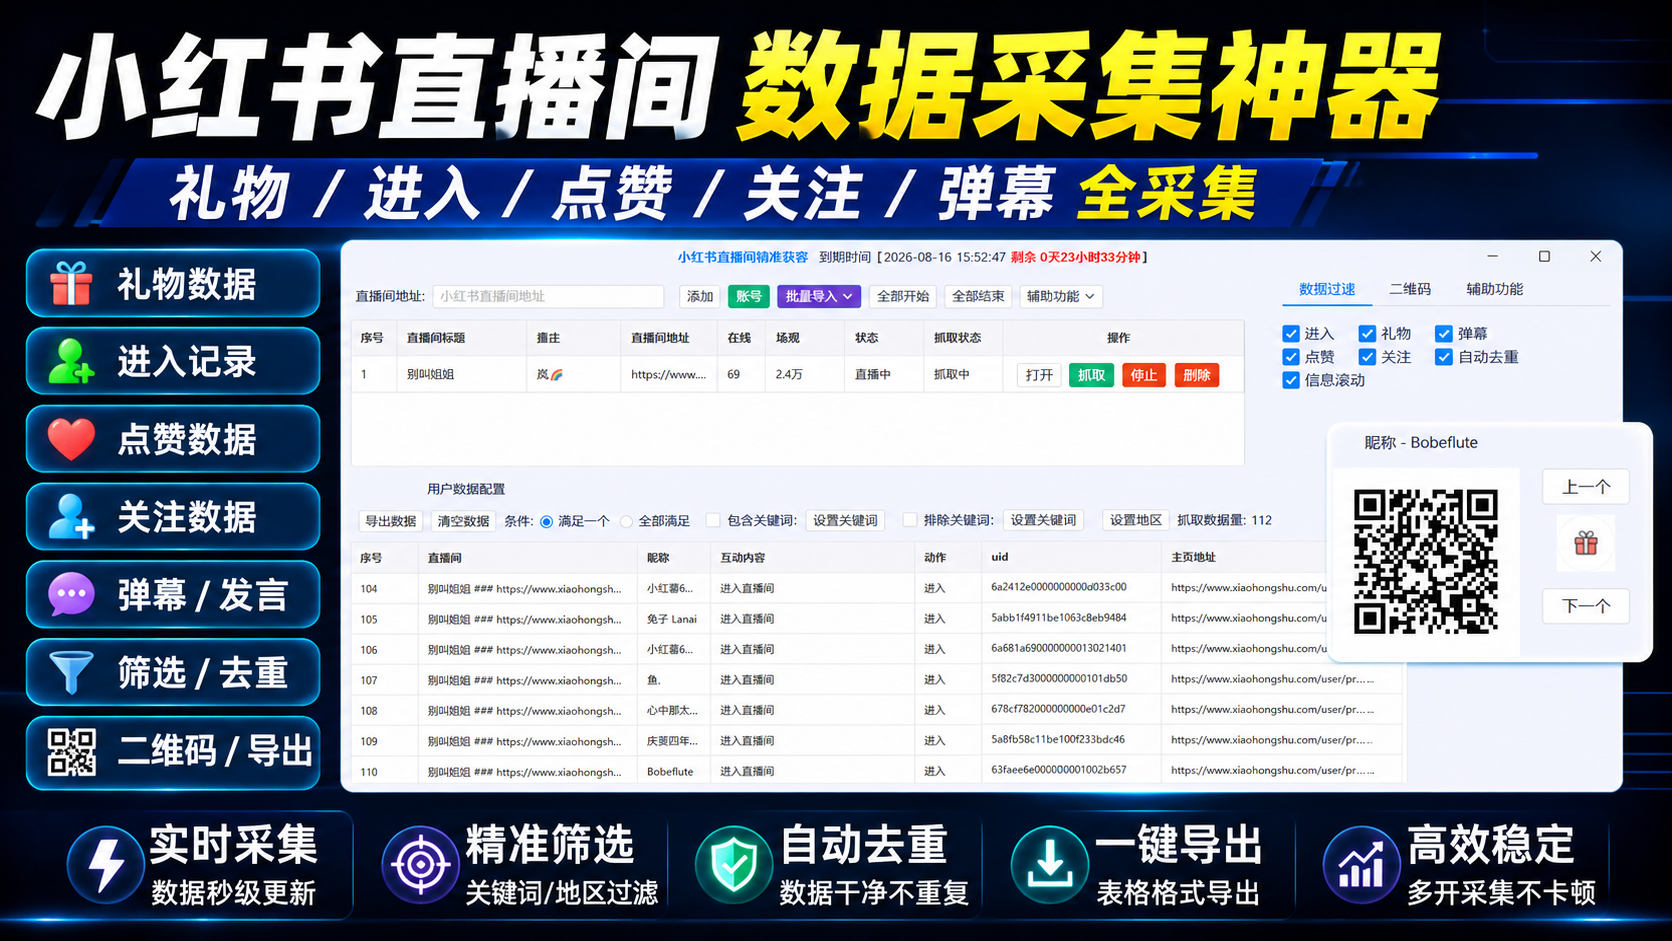Switch to the 辅助功能 tab
Image resolution: width=1672 pixels, height=941 pixels.
[1495, 289]
